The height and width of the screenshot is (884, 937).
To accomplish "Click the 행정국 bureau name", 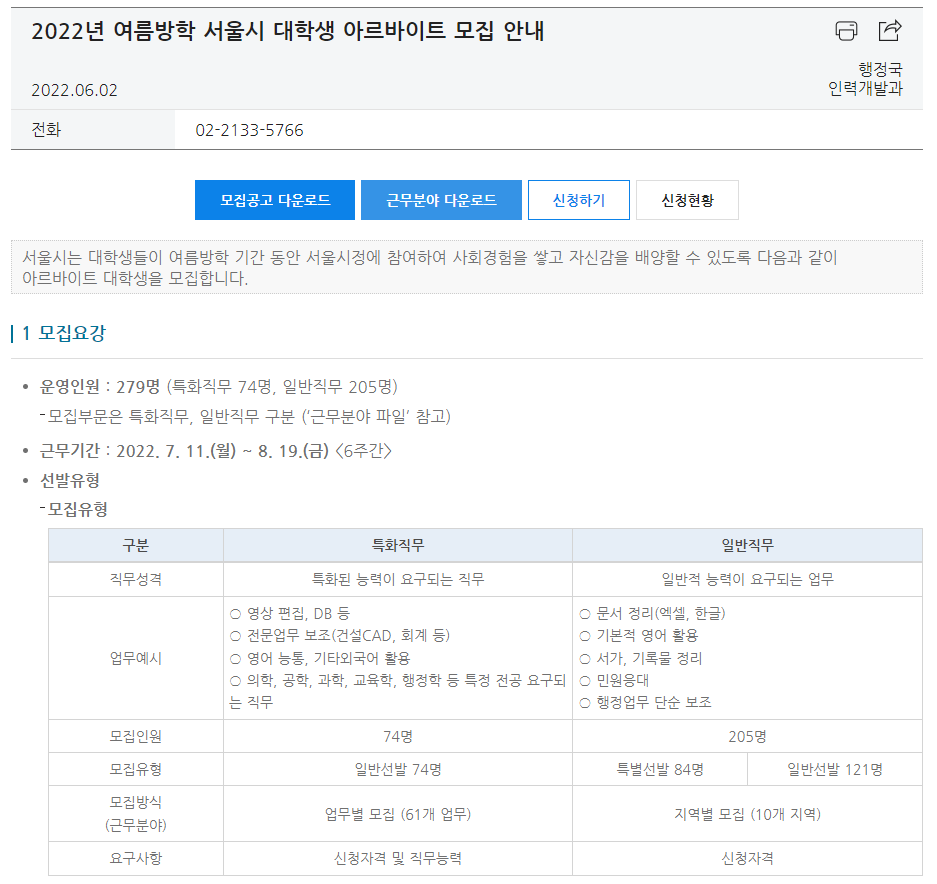I will click(880, 69).
